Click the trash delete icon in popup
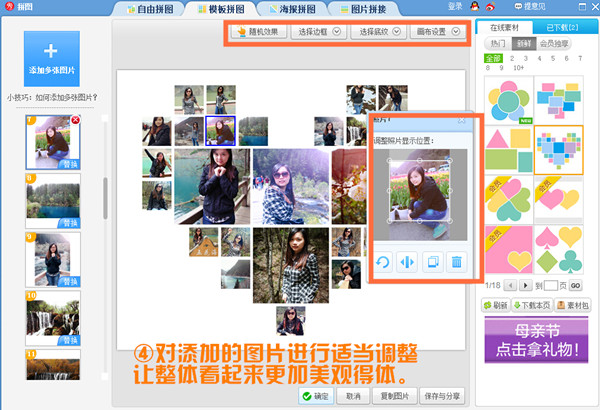 pyautogui.click(x=456, y=262)
